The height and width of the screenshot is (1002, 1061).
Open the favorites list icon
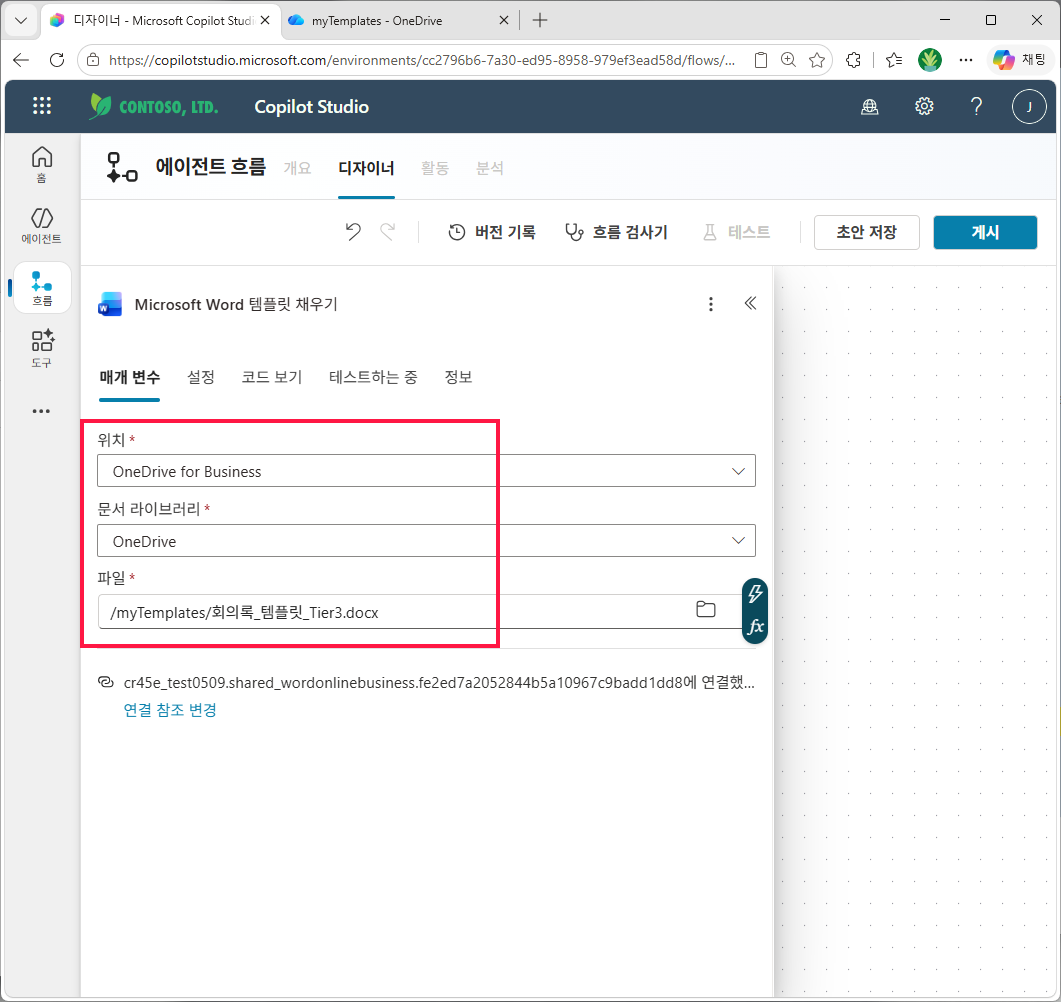click(894, 60)
